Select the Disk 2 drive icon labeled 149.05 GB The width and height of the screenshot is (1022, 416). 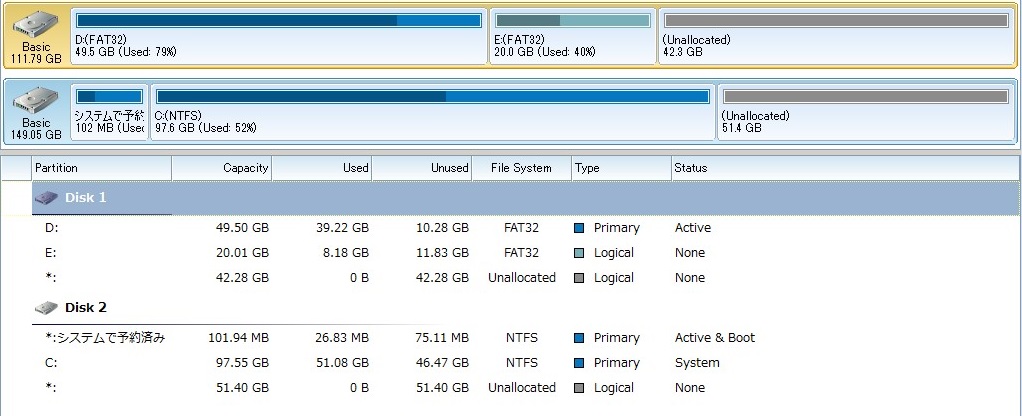(36, 112)
